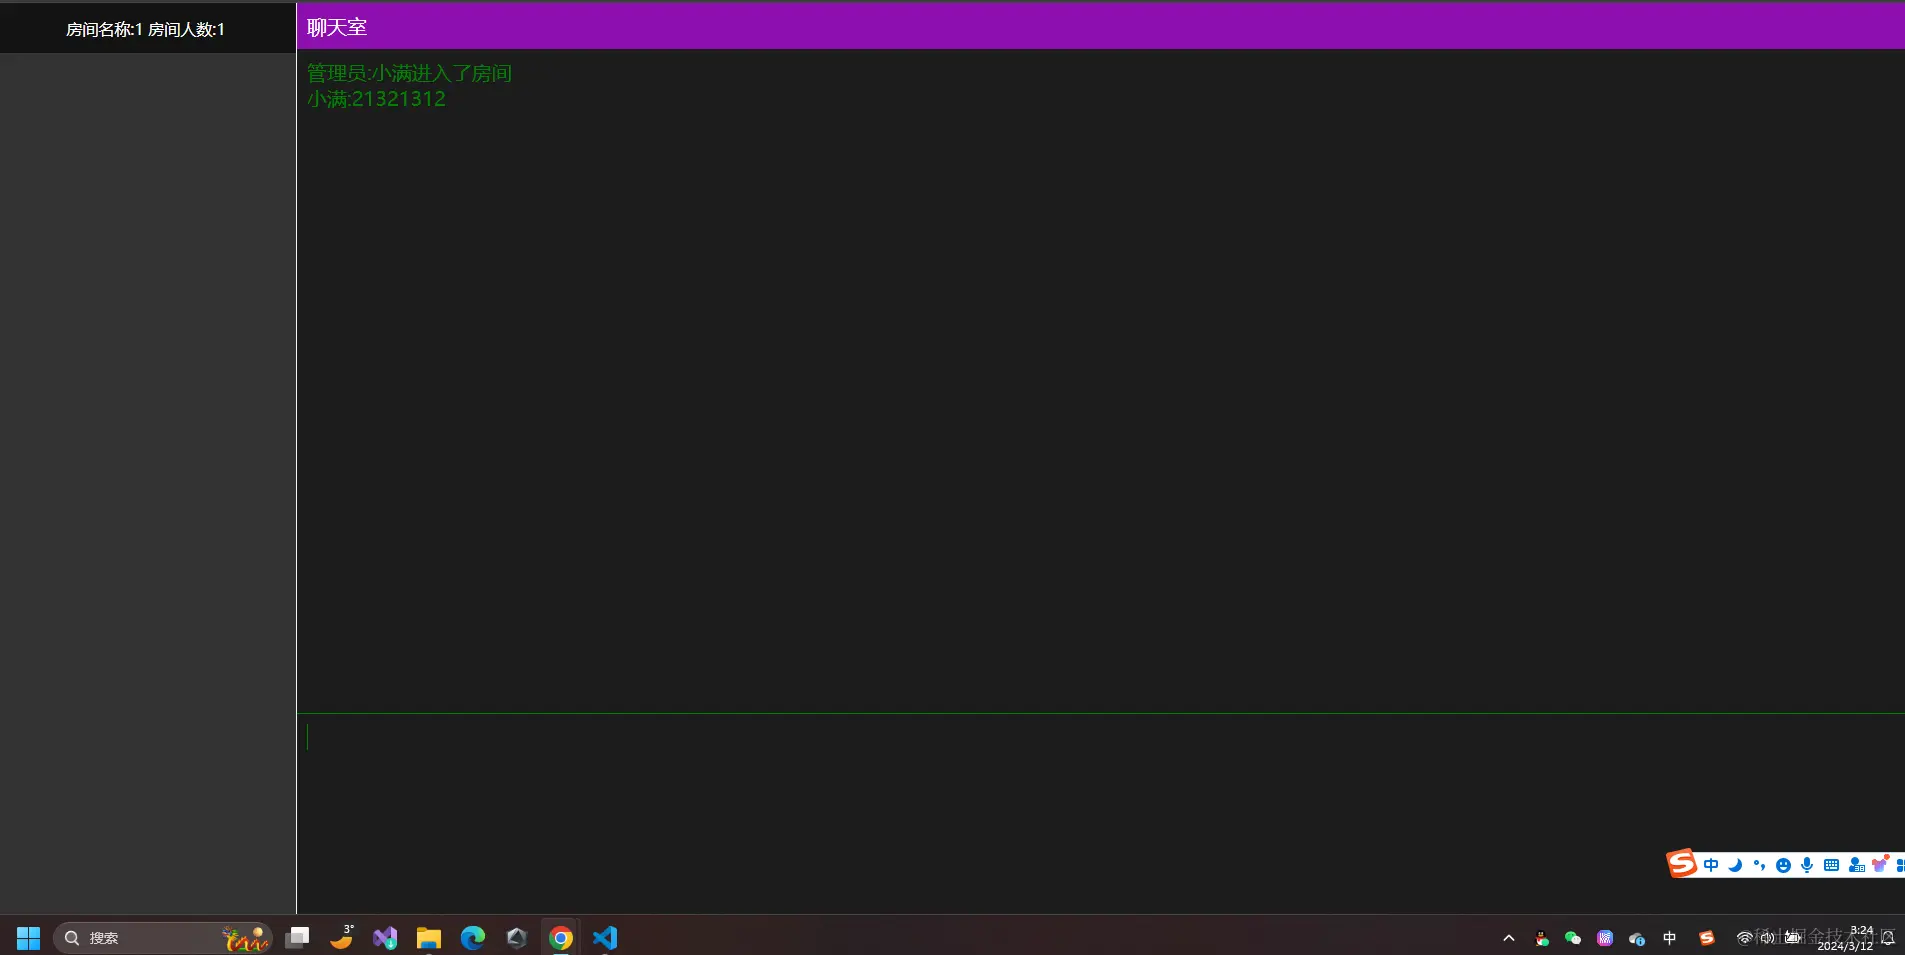Click the message 管理员:小满进入了房间
Viewport: 1905px width, 955px height.
point(409,73)
